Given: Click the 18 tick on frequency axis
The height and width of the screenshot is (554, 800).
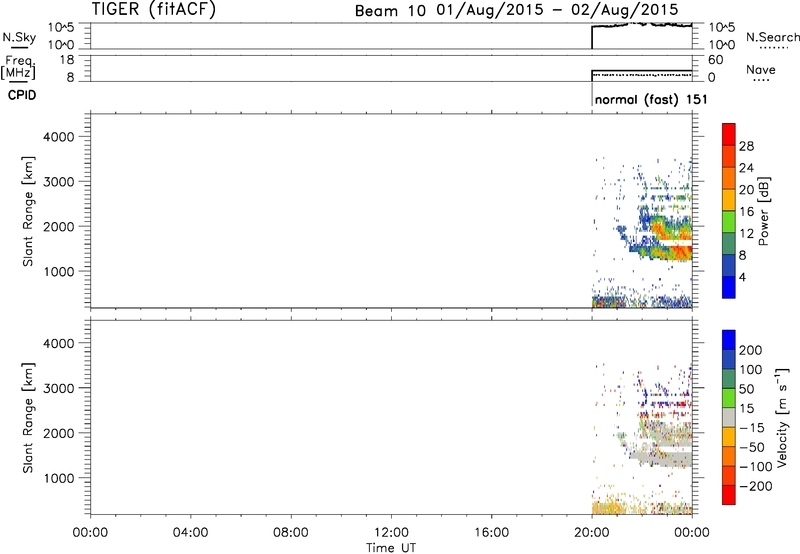Looking at the screenshot, I should [67, 60].
